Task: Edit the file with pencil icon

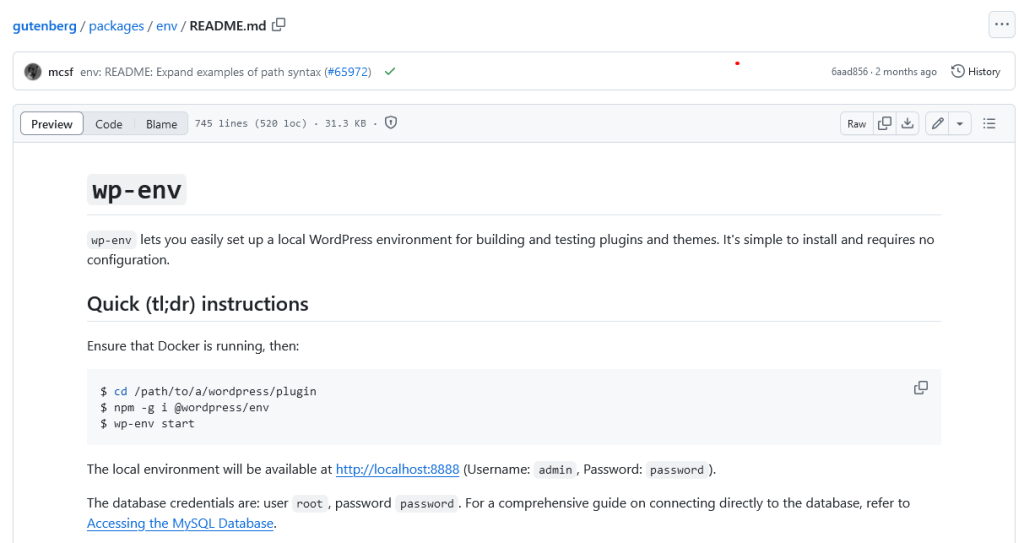Action: click(937, 123)
